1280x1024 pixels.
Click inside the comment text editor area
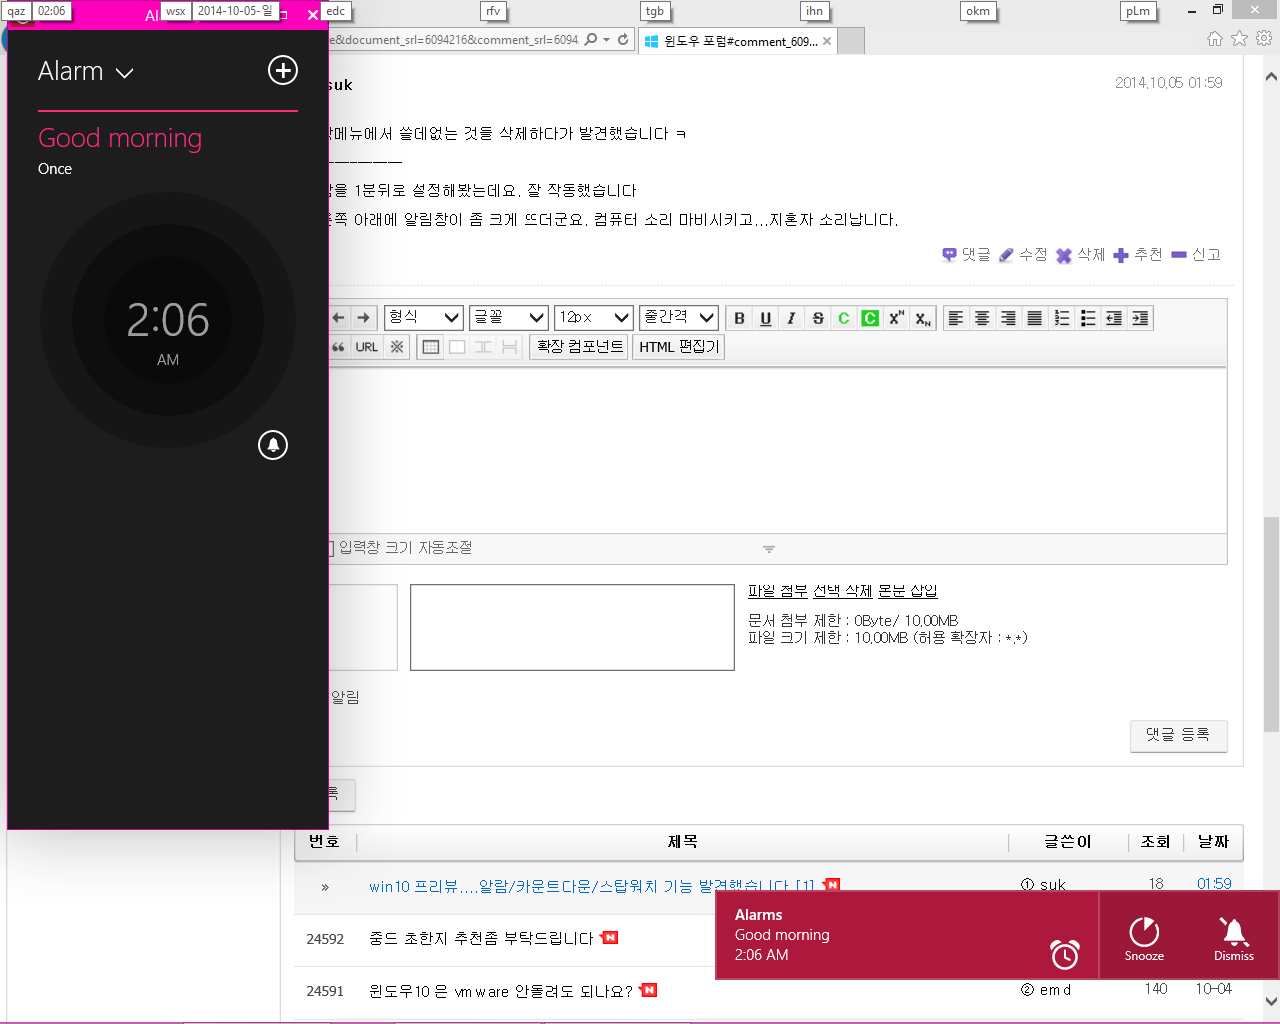777,450
